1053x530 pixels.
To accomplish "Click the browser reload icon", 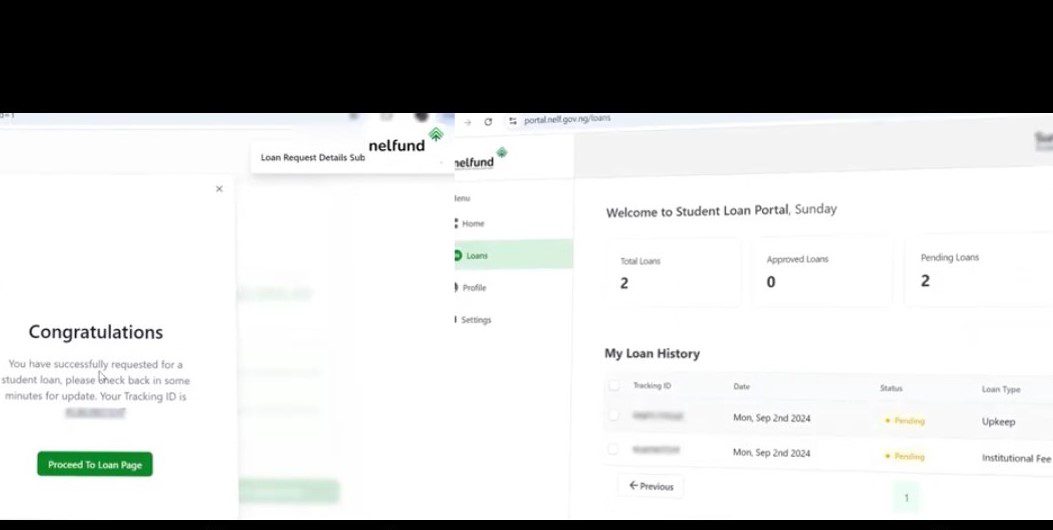I will [x=488, y=122].
